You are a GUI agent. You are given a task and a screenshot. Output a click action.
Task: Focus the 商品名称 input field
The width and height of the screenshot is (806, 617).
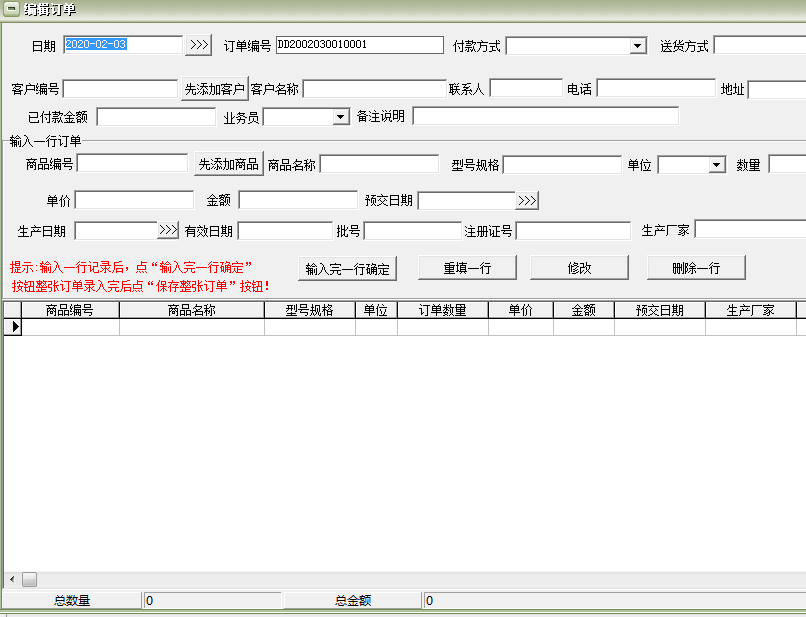click(379, 164)
